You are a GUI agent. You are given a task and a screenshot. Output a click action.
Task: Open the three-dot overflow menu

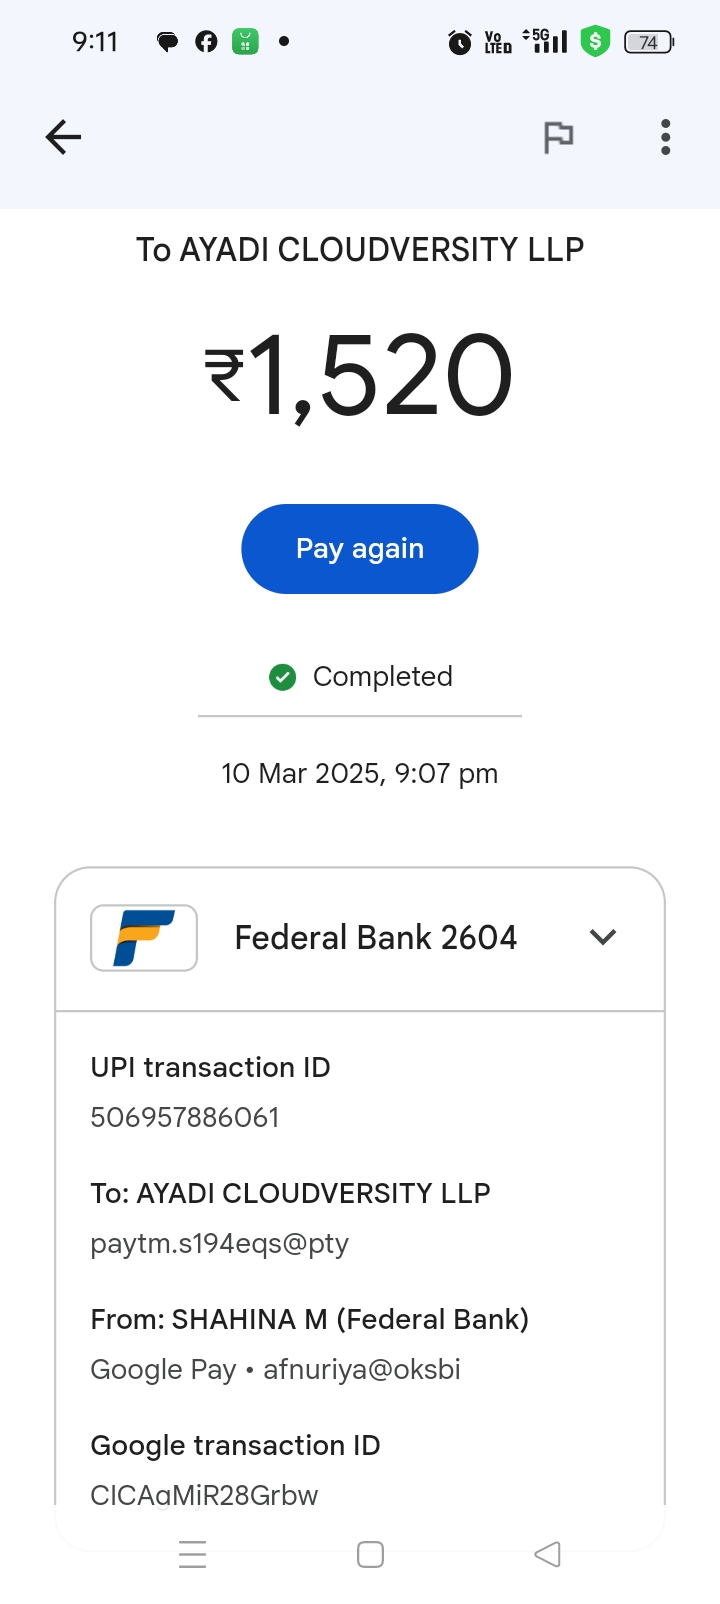[x=665, y=137]
